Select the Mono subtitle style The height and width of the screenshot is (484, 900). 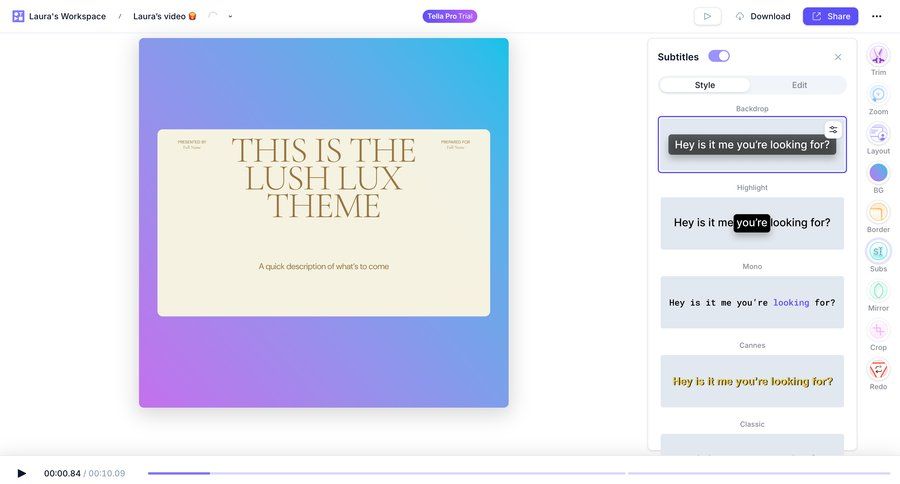(x=752, y=302)
